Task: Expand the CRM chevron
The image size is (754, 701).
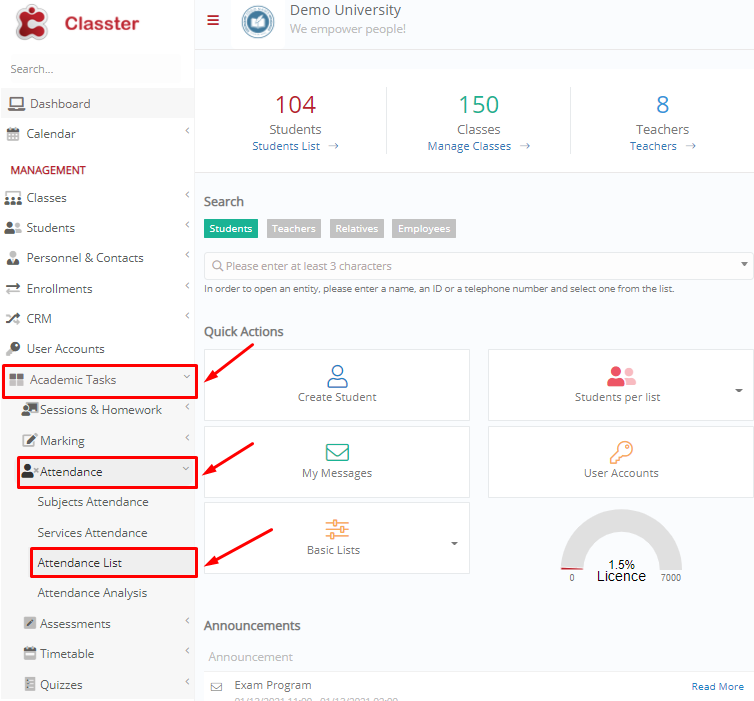Action: 187,315
